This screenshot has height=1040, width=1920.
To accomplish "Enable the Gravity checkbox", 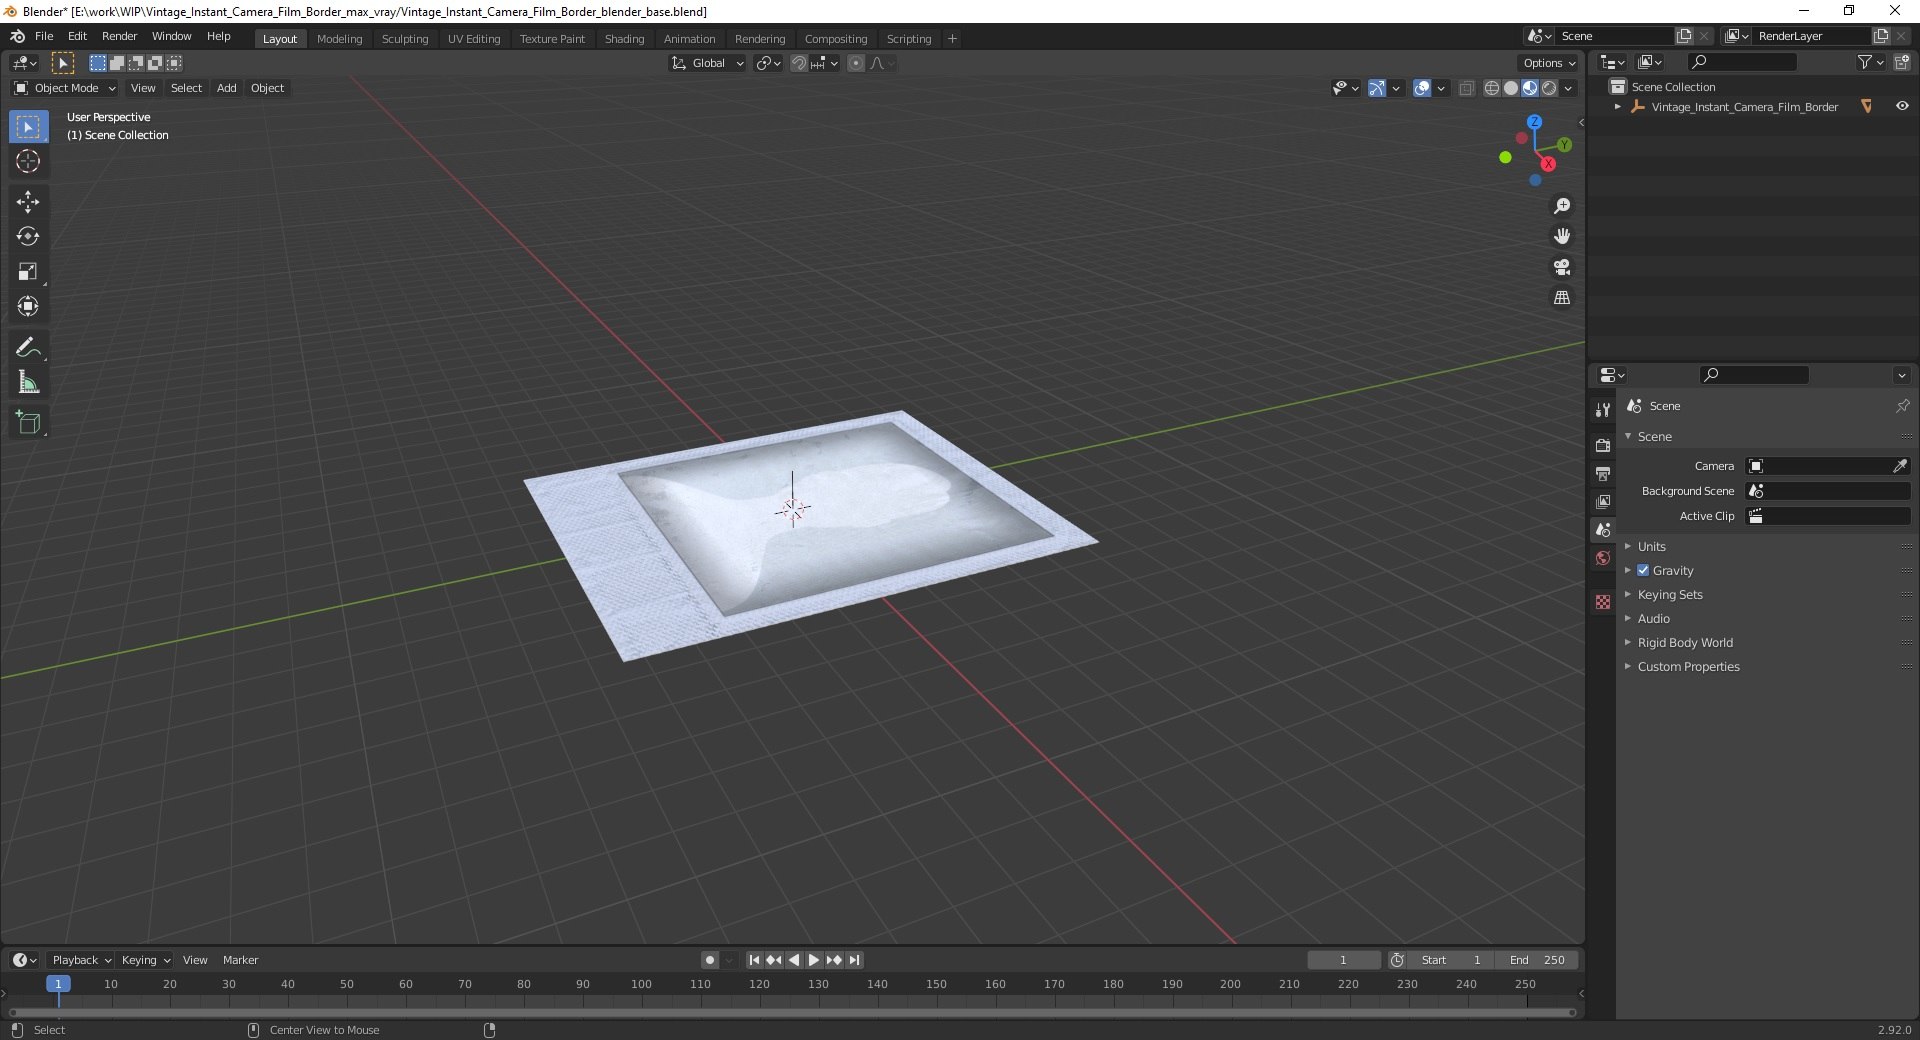I will tap(1643, 570).
